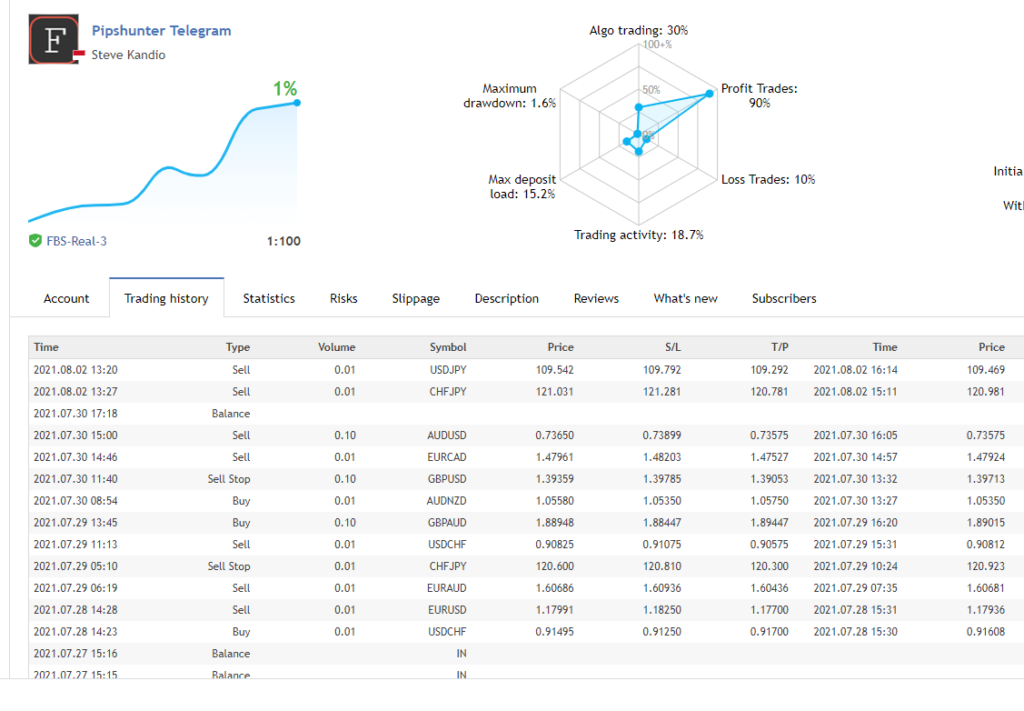
Task: Click the 2021.08.02 13:20 open time
Action: pyautogui.click(x=76, y=370)
